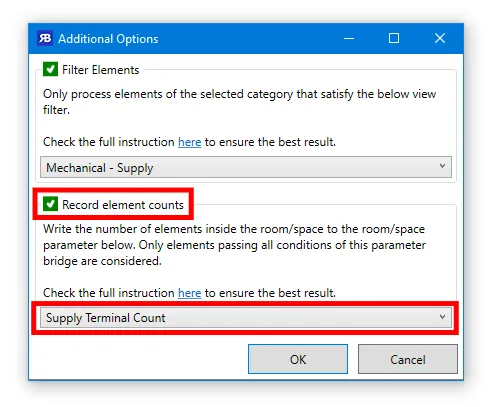Open the 'here' link under Filter Elements
Image resolution: width=492 pixels, height=407 pixels.
pos(189,142)
